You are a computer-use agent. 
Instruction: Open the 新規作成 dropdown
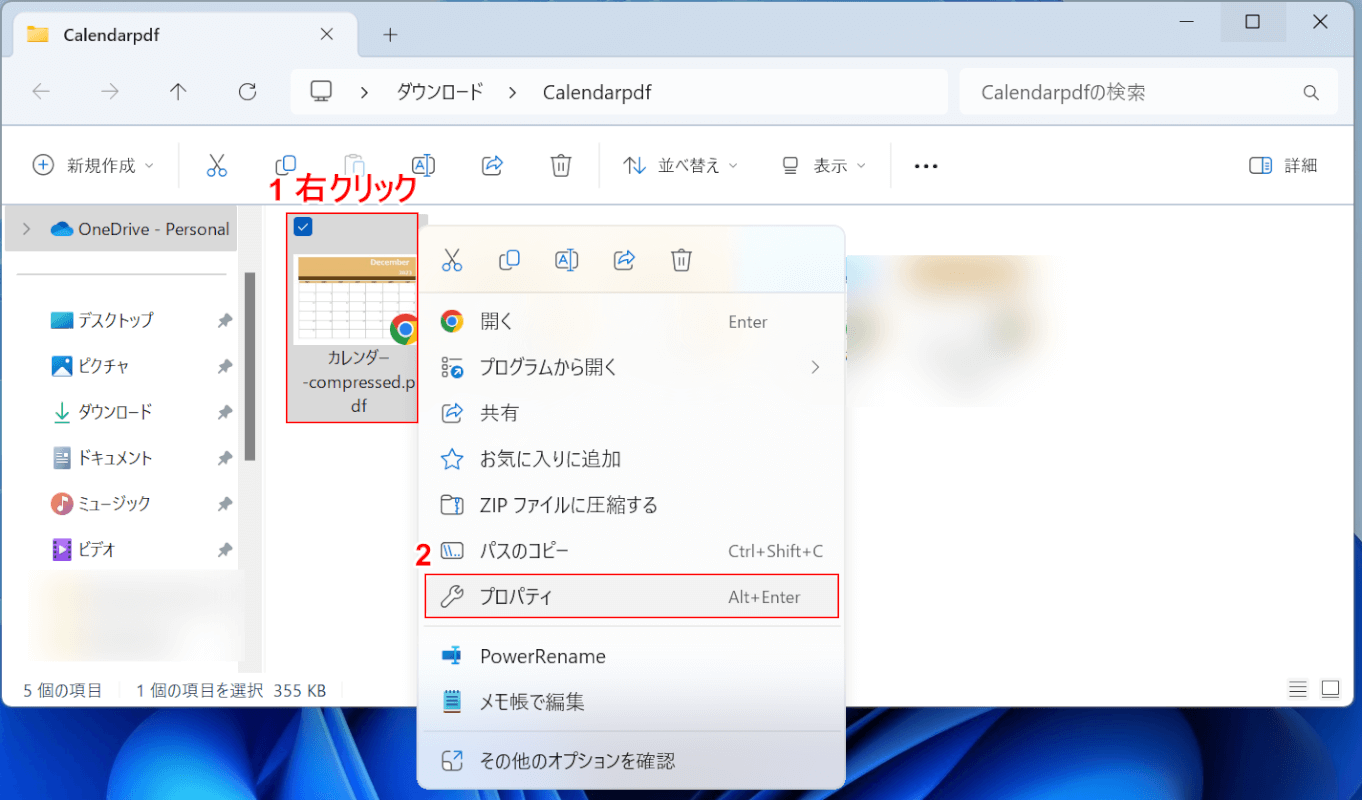[94, 166]
